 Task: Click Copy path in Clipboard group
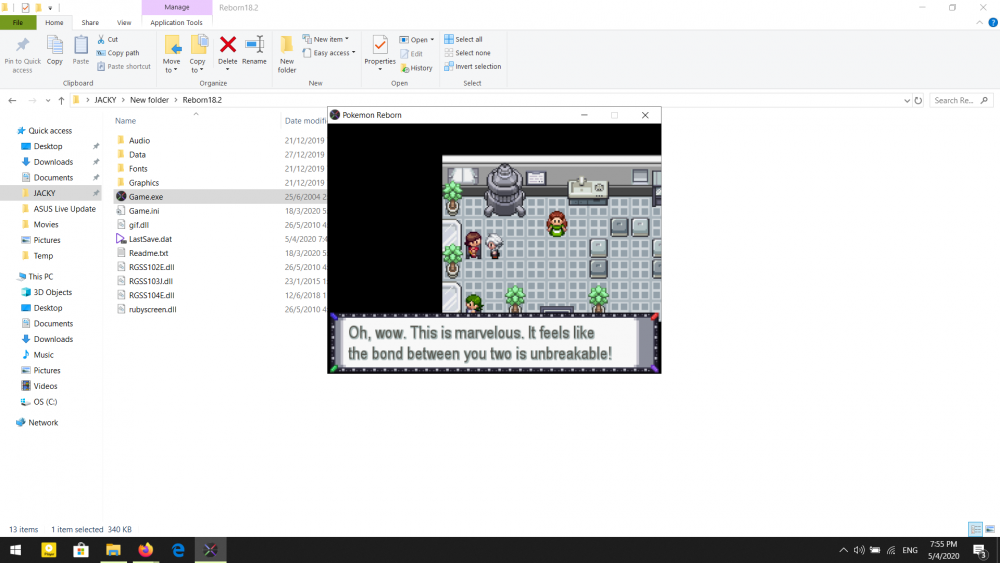pos(118,53)
